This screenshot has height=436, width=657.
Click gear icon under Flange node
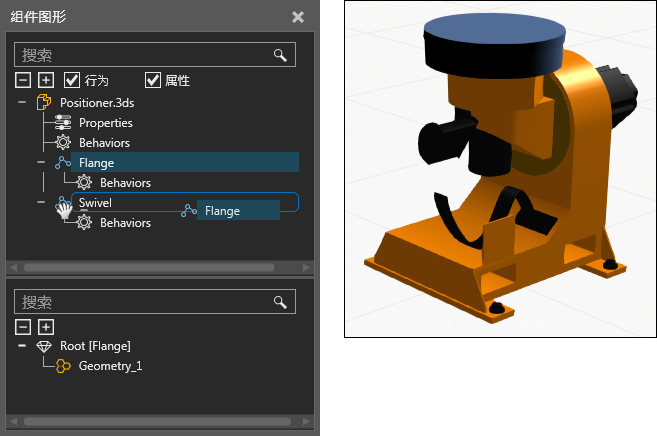(84, 183)
